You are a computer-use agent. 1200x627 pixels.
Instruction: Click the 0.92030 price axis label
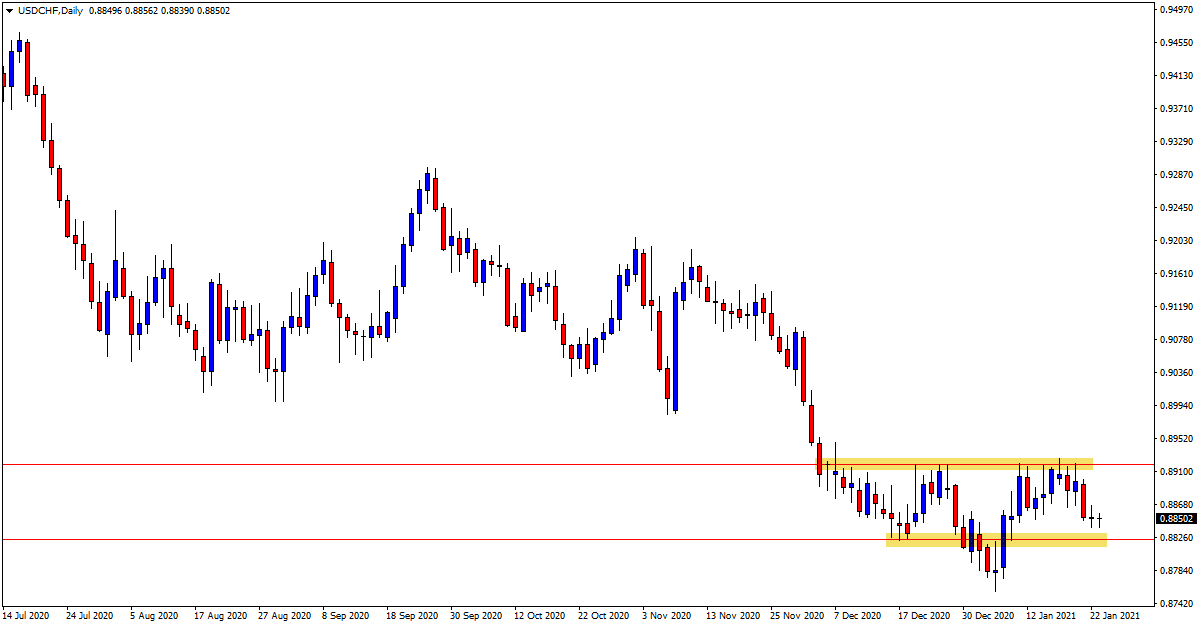point(1176,241)
